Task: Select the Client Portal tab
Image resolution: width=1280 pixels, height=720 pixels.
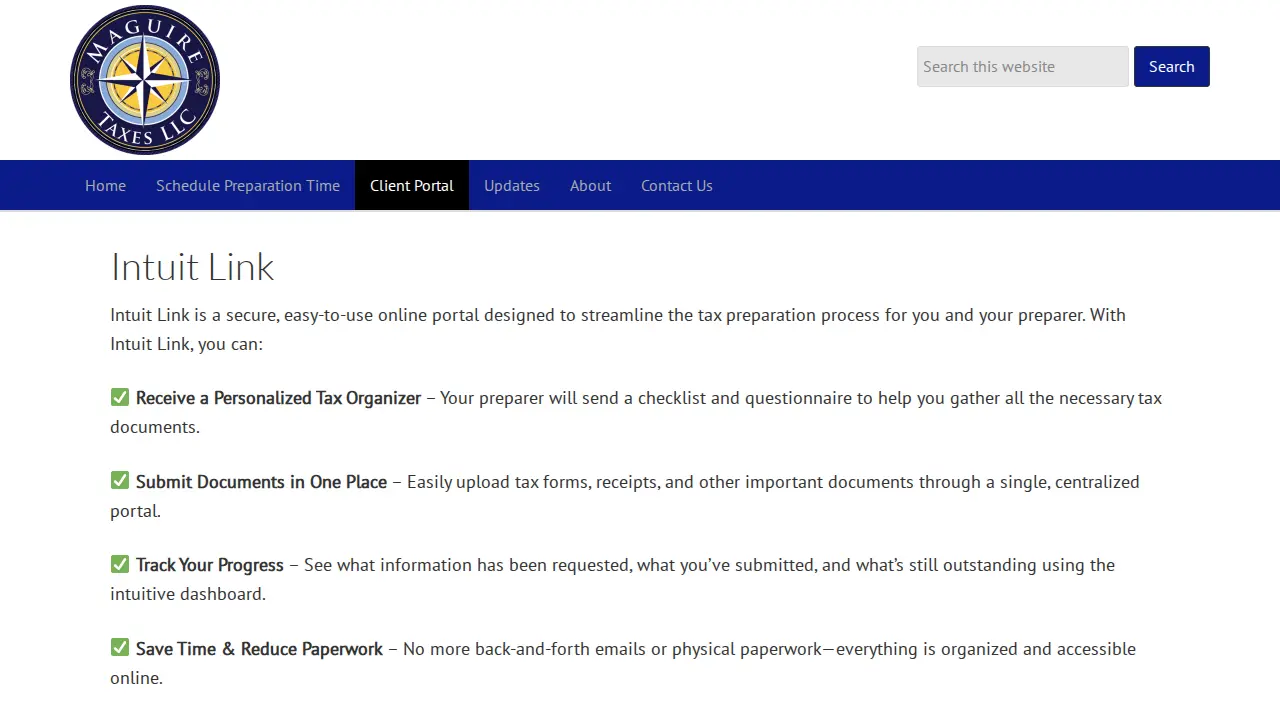Action: pyautogui.click(x=412, y=185)
